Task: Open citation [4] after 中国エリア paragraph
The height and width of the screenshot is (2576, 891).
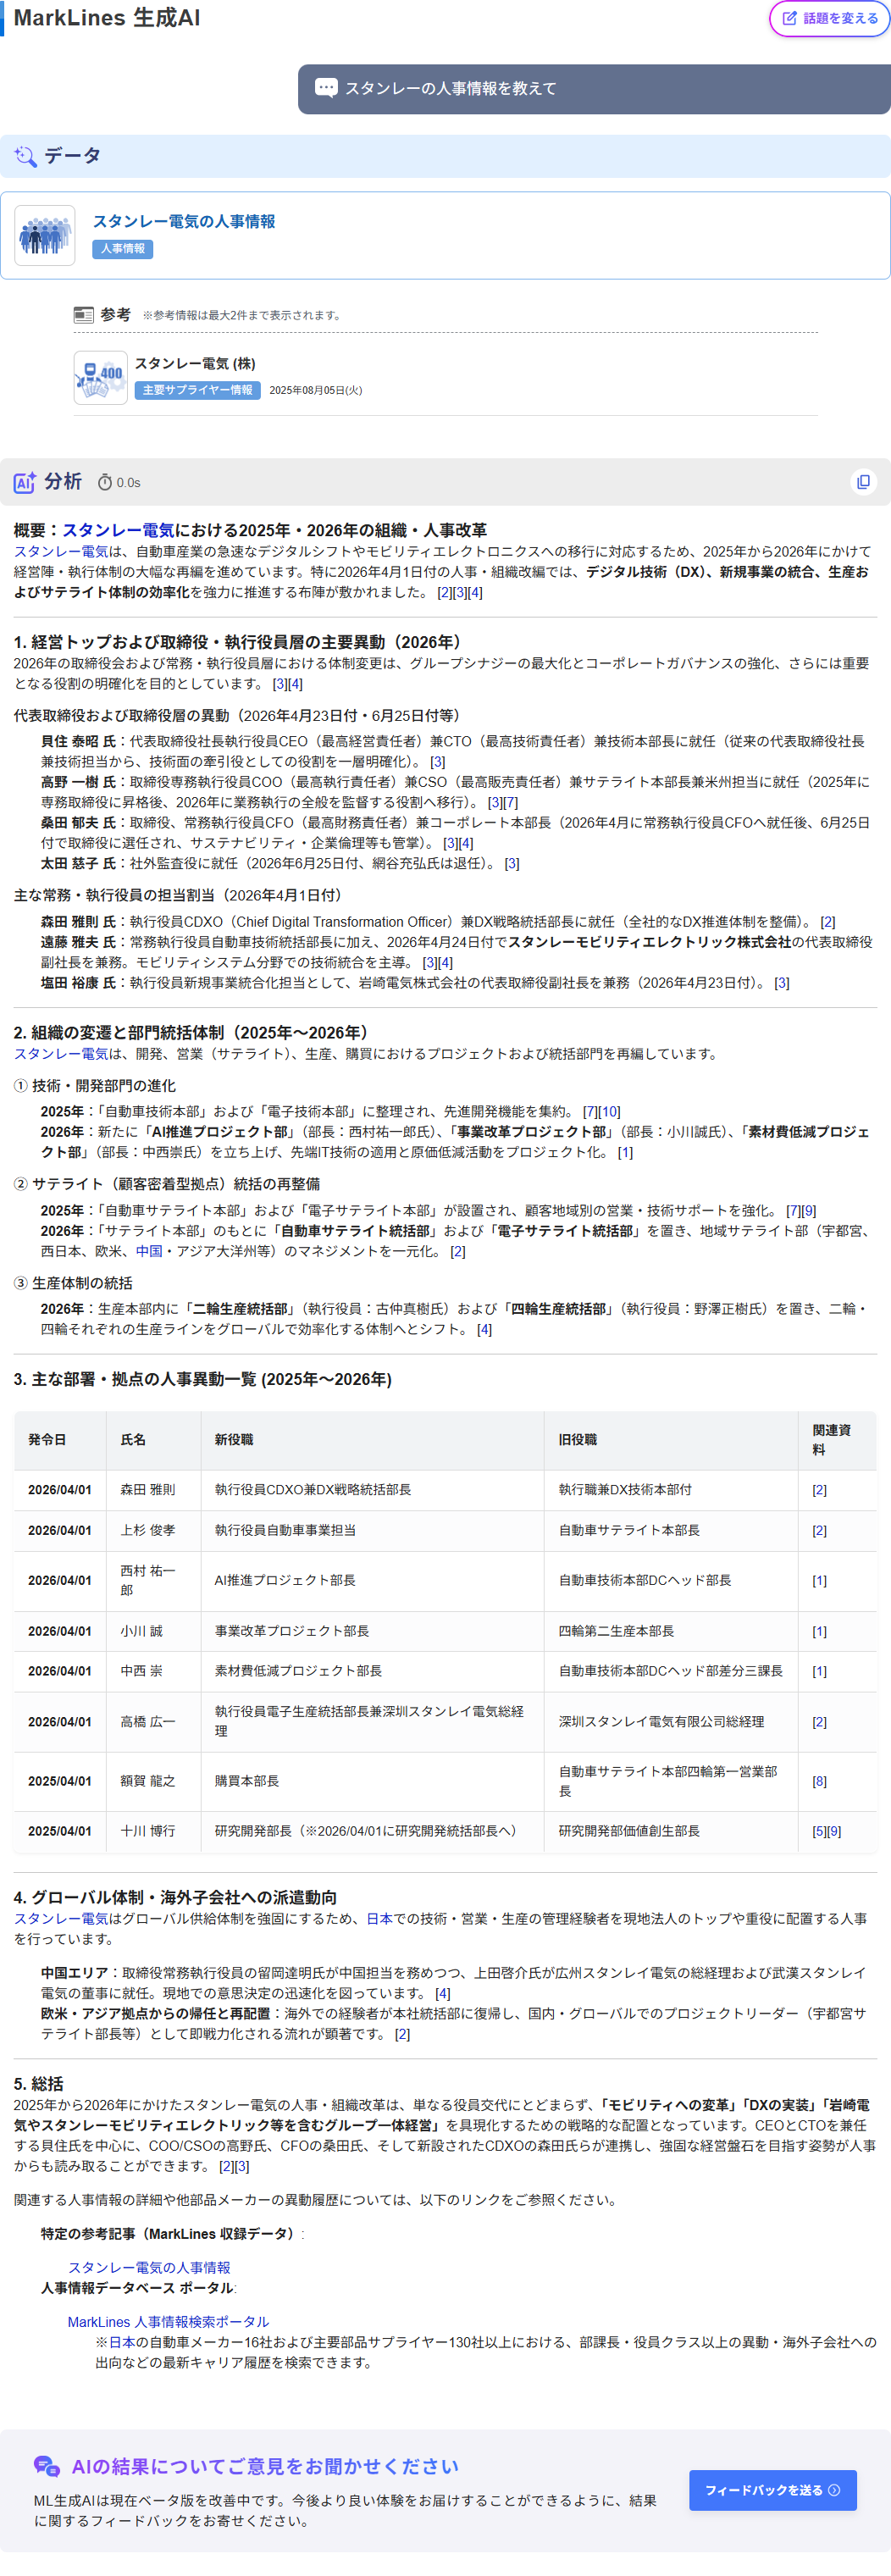Action: pyautogui.click(x=443, y=1994)
